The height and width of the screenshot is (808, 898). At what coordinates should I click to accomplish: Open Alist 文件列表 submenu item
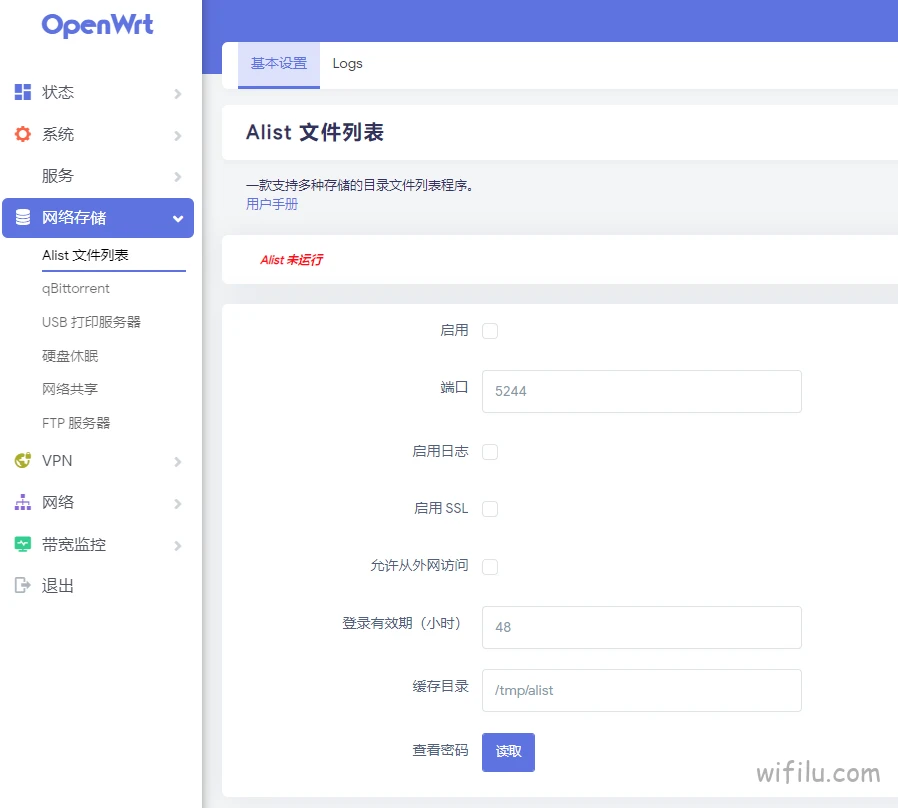(85, 255)
